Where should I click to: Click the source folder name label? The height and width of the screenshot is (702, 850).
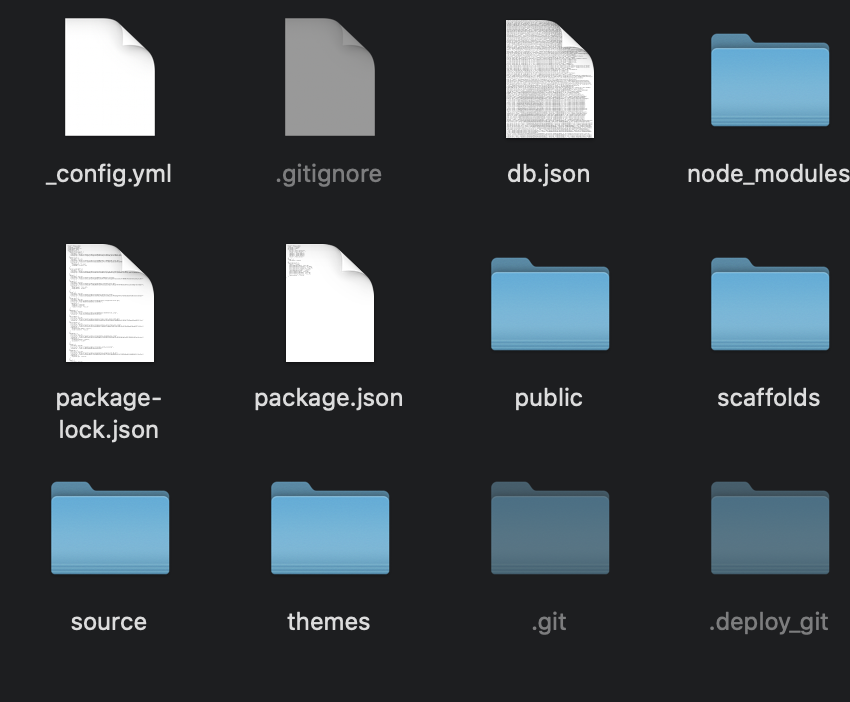(x=109, y=622)
